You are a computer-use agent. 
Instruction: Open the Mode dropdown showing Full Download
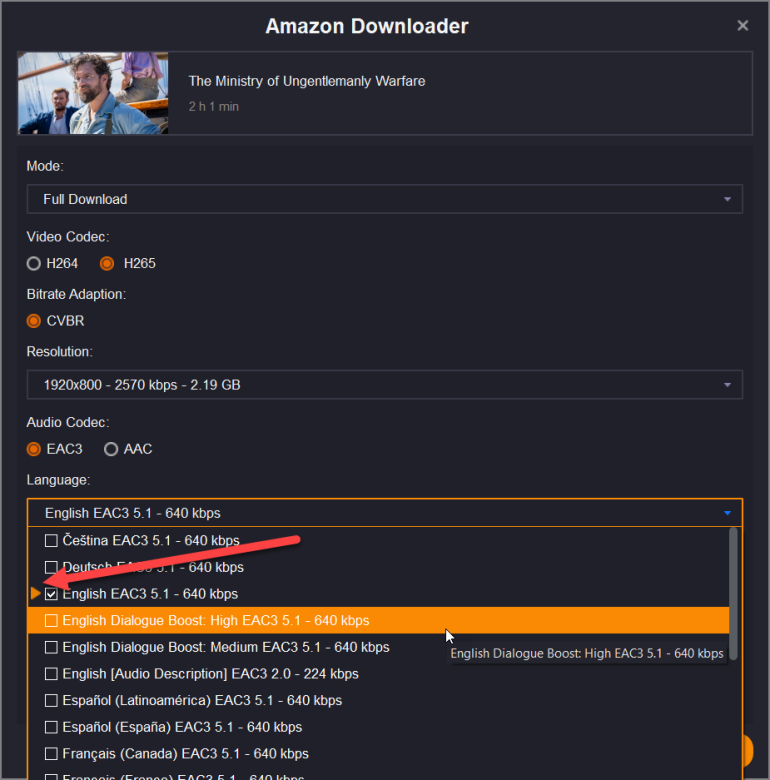[x=385, y=199]
